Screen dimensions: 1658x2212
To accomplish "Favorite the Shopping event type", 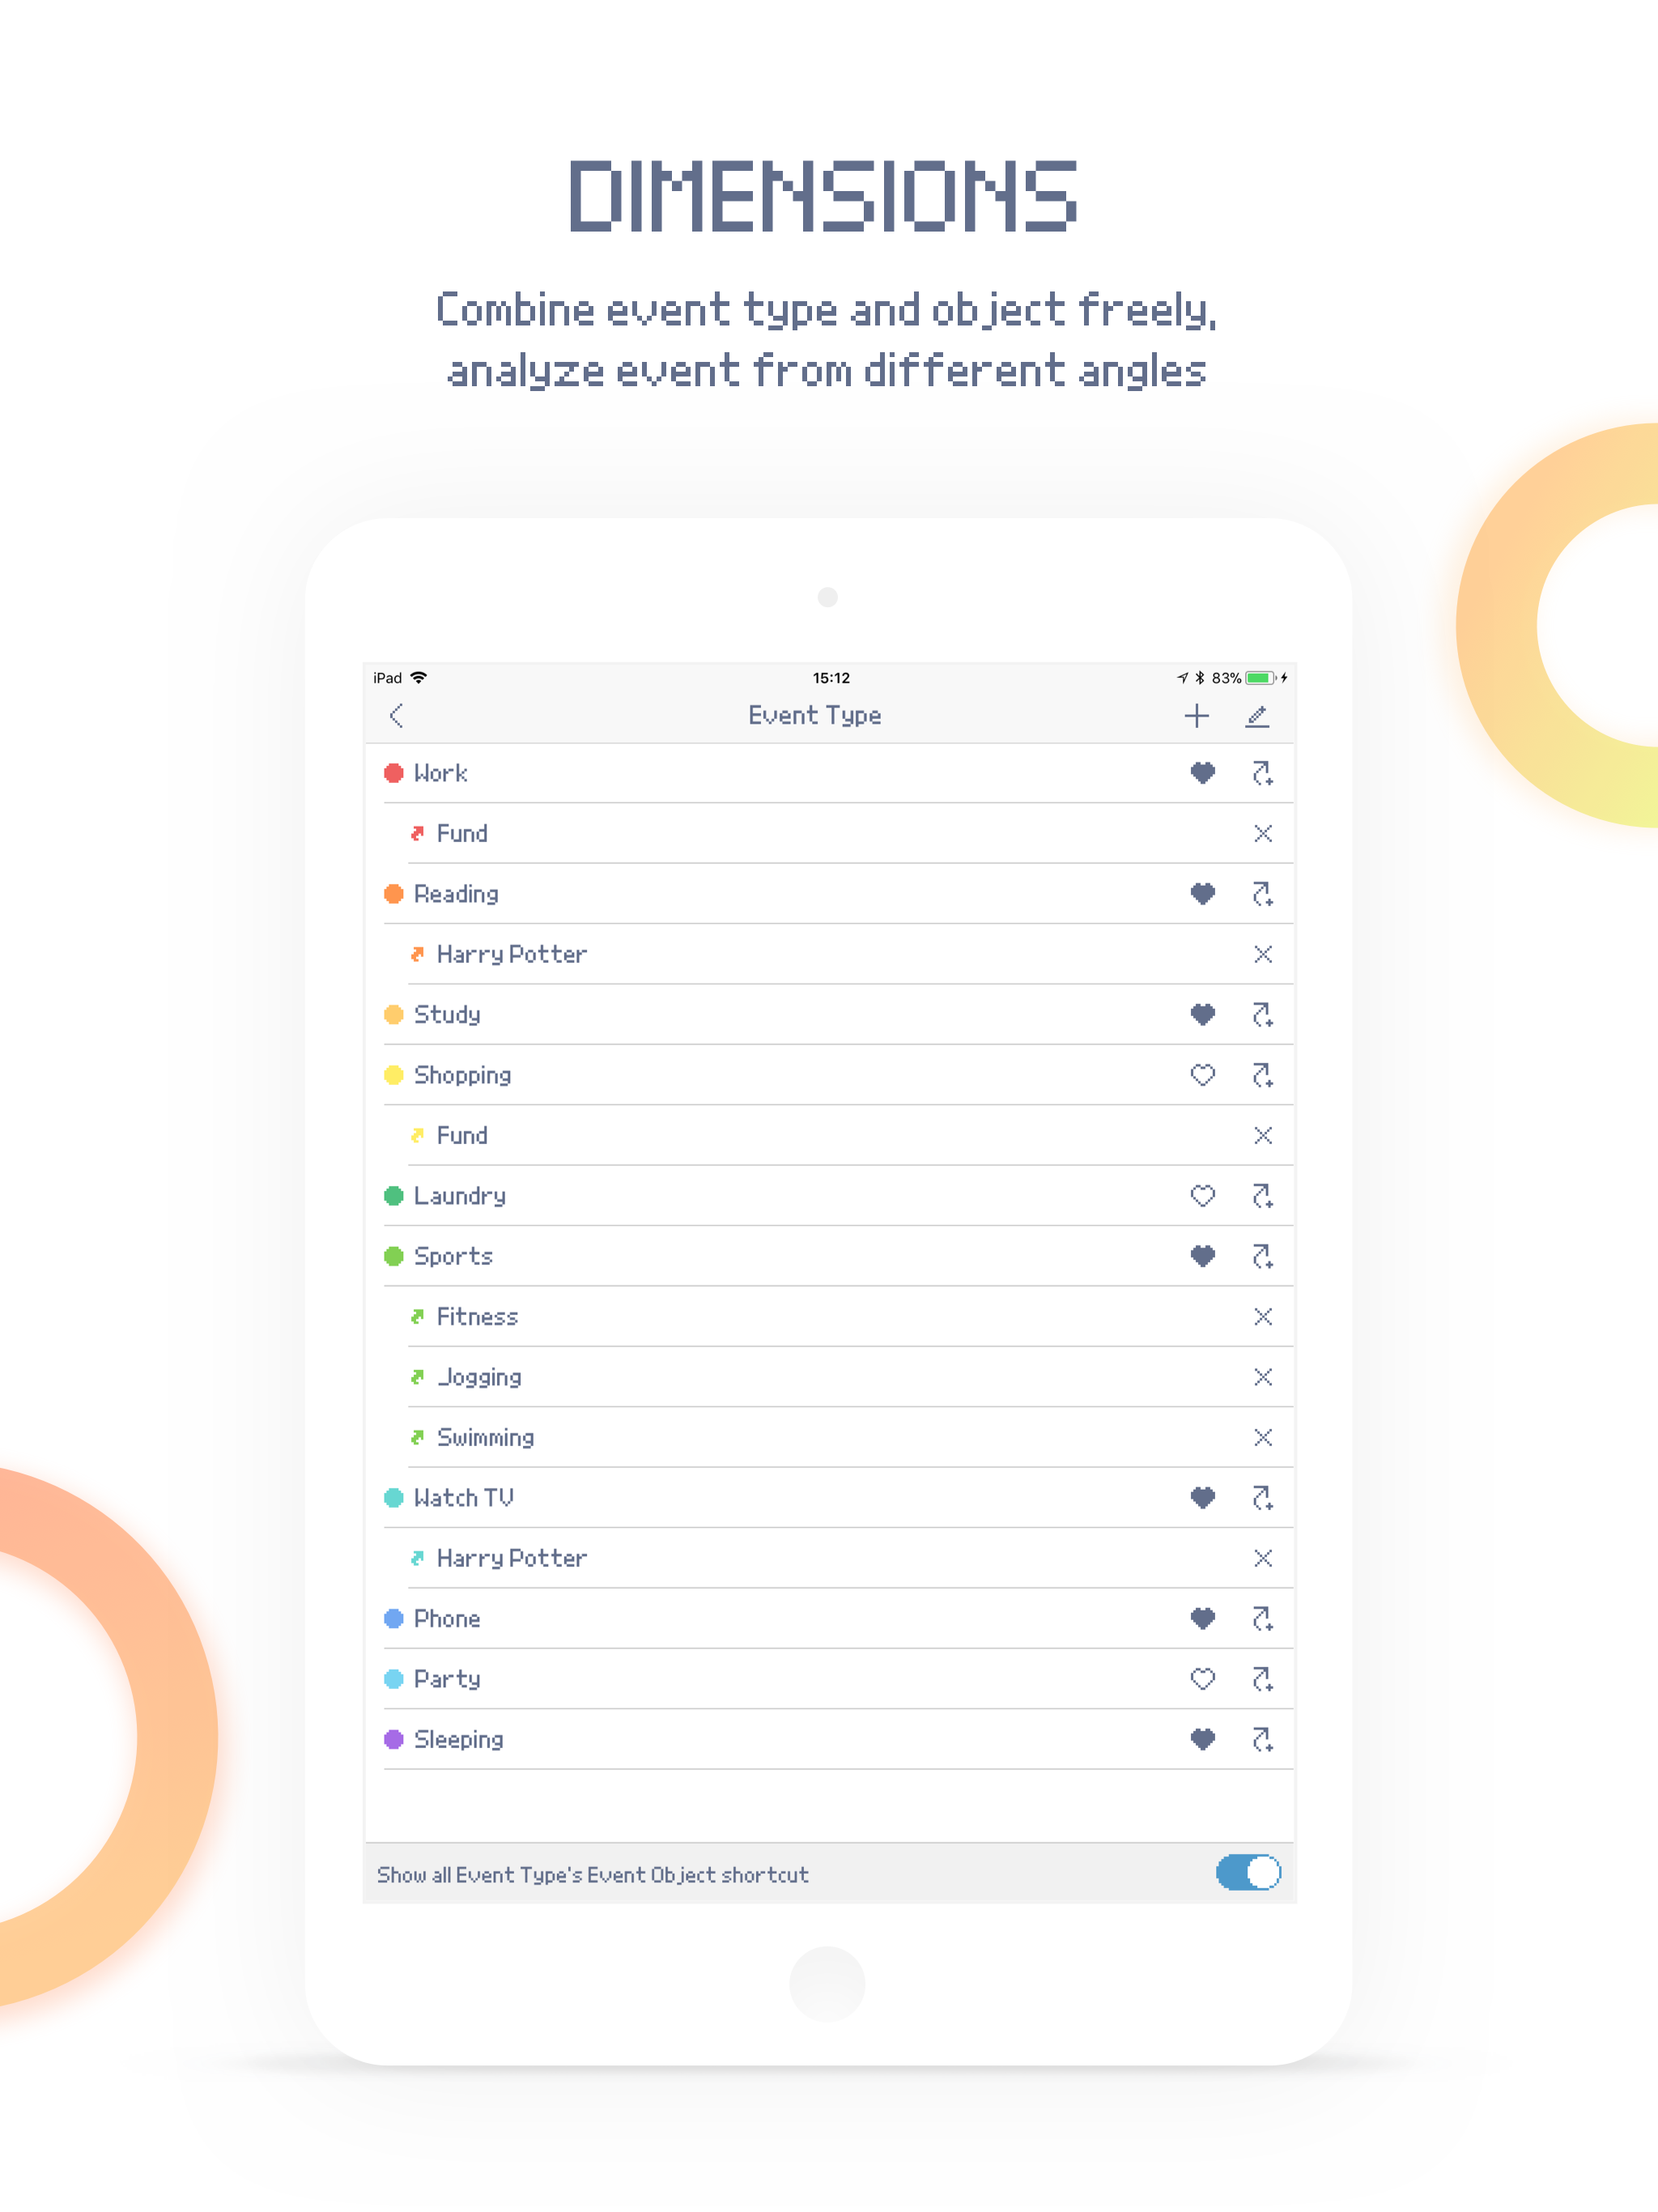I will click(x=1202, y=1075).
